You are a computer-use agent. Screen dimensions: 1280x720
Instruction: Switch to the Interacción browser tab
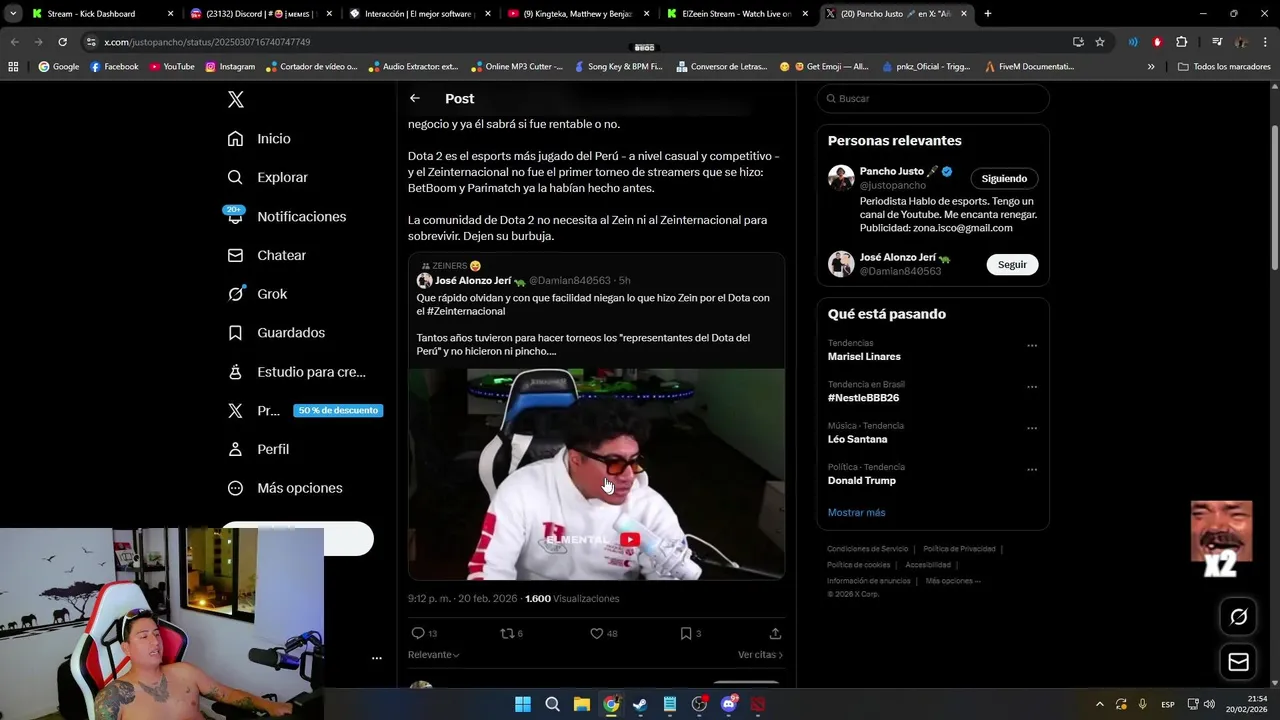(418, 14)
